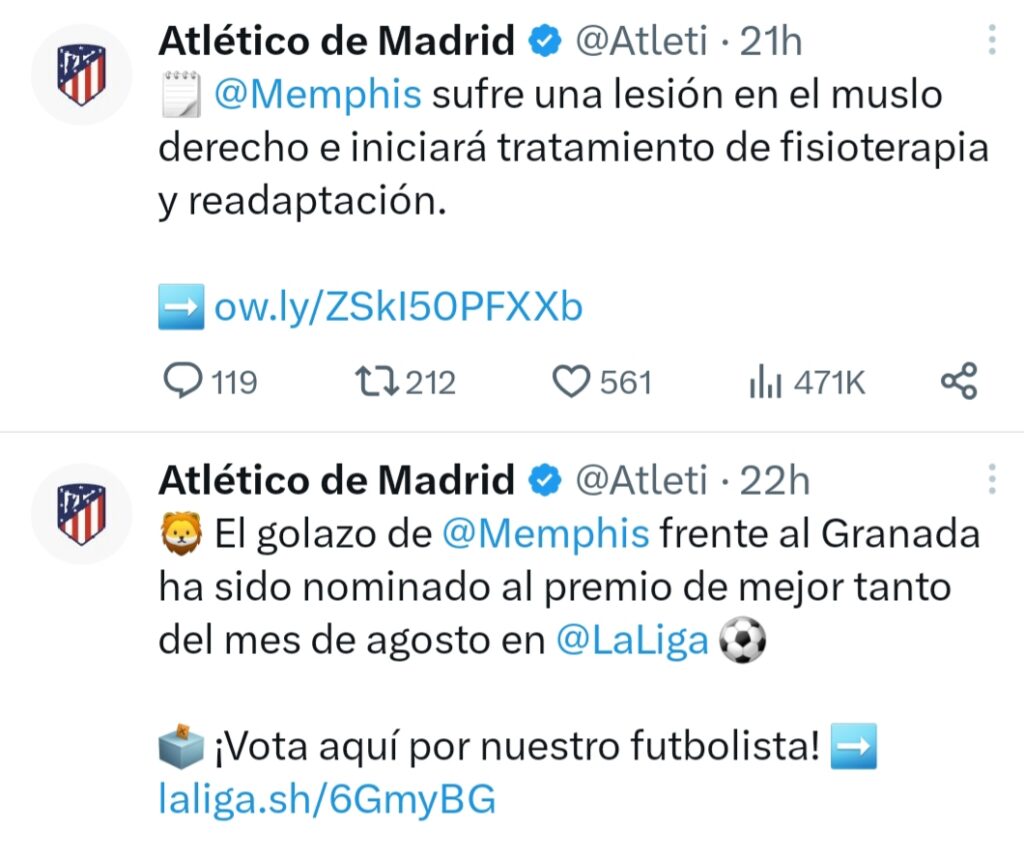Open more options for the 21h tweet
The height and width of the screenshot is (858, 1024).
pos(991,40)
